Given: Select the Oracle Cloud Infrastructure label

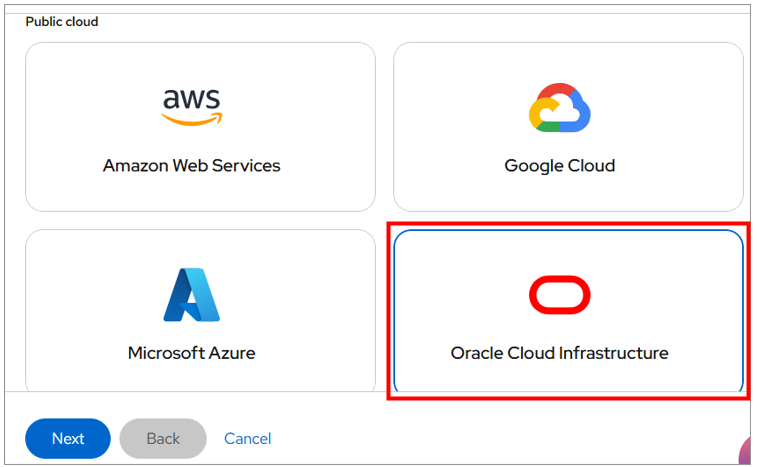Looking at the screenshot, I should (x=559, y=353).
